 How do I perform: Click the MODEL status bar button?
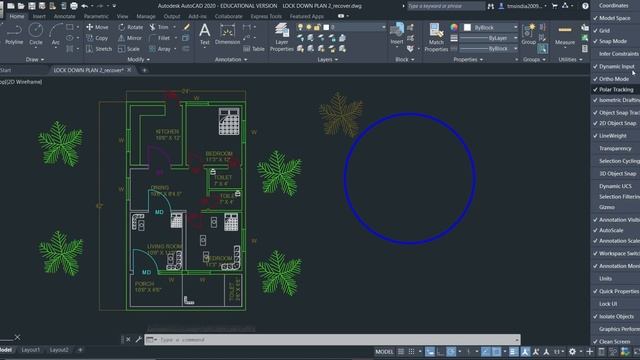pyautogui.click(x=384, y=351)
